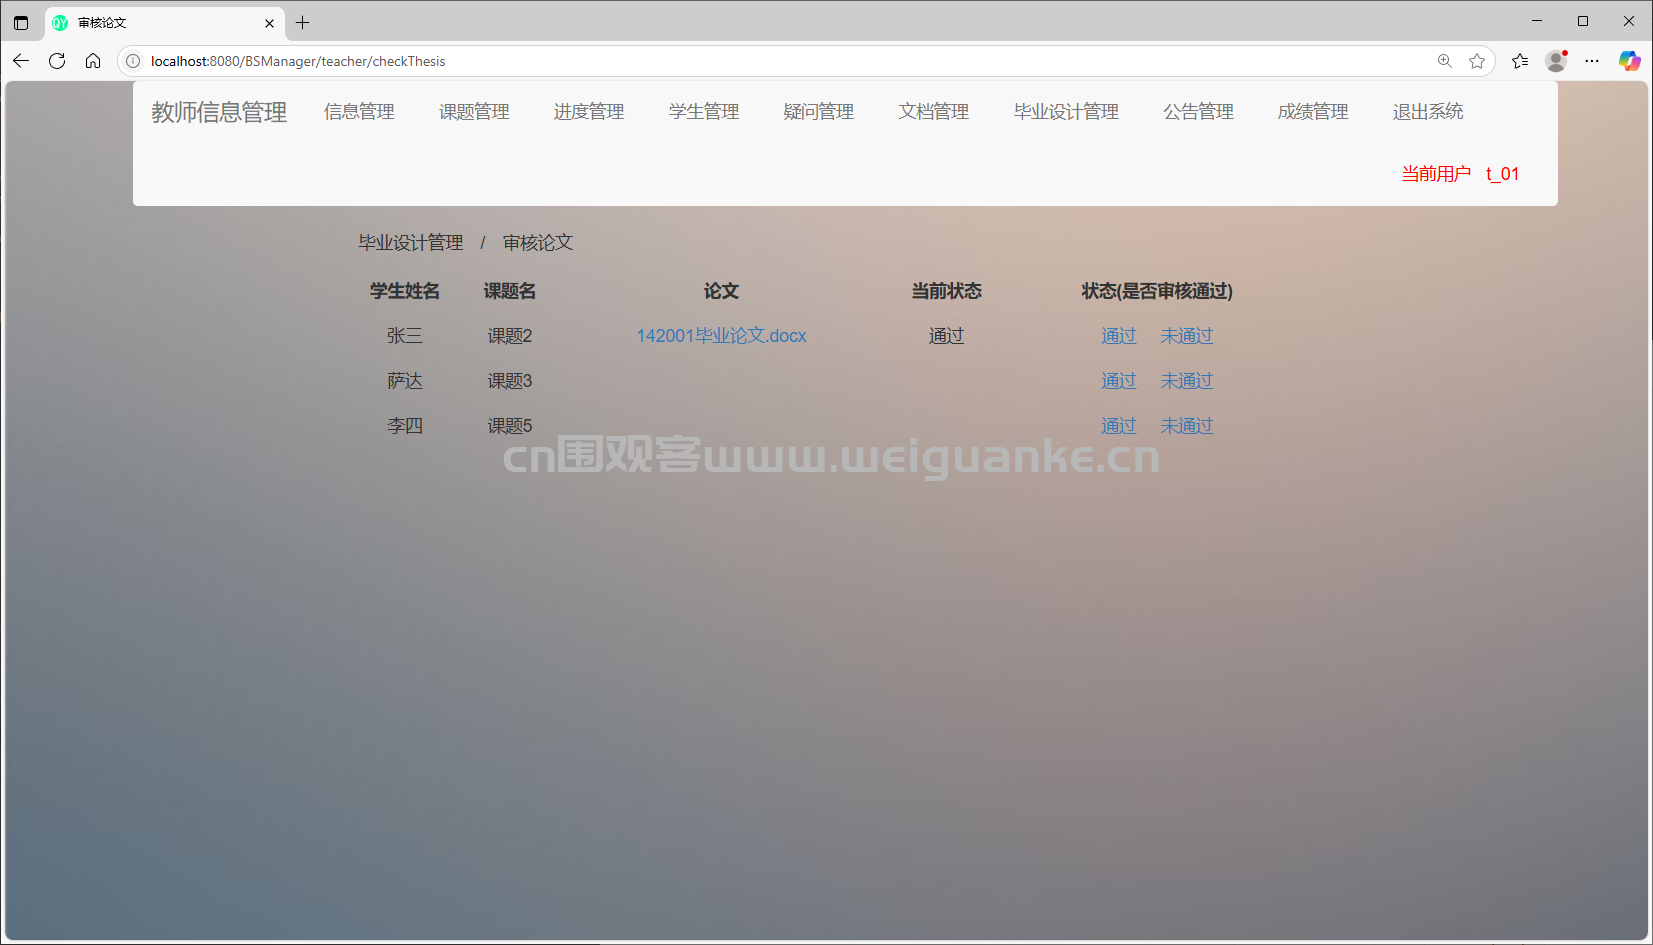This screenshot has width=1653, height=945.
Task: Select the 审核论文 browser tab
Action: coord(165,23)
